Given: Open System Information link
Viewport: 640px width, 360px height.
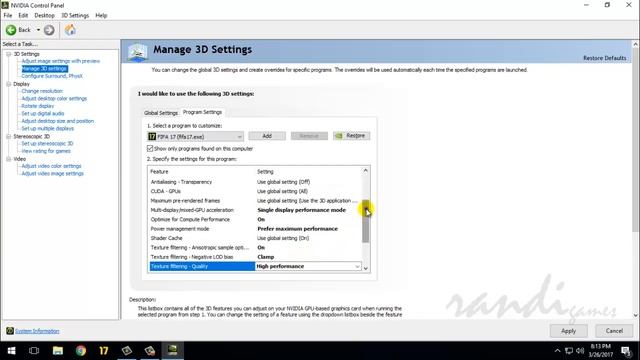Looking at the screenshot, I should (37, 331).
